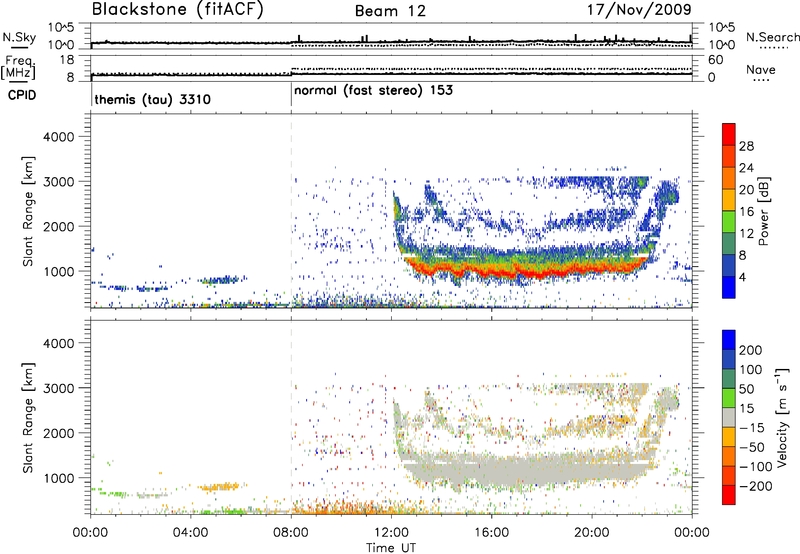Select the blue top segment of Velocity colorbar
800x554 pixels.
pyautogui.click(x=729, y=340)
